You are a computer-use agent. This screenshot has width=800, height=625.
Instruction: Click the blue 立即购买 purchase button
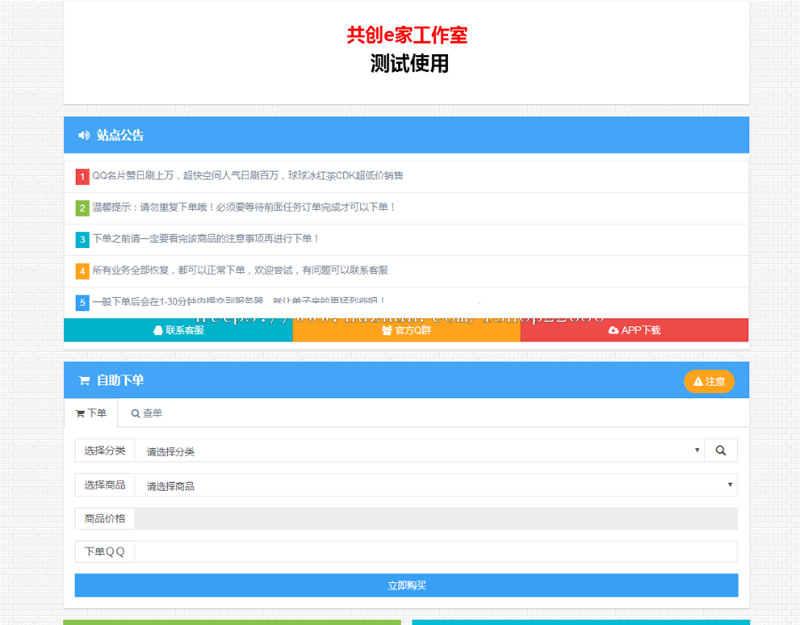[x=405, y=585]
